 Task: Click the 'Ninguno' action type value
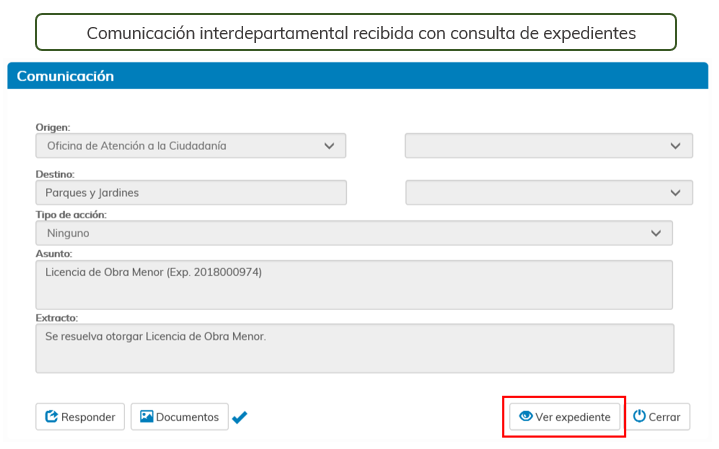[68, 233]
